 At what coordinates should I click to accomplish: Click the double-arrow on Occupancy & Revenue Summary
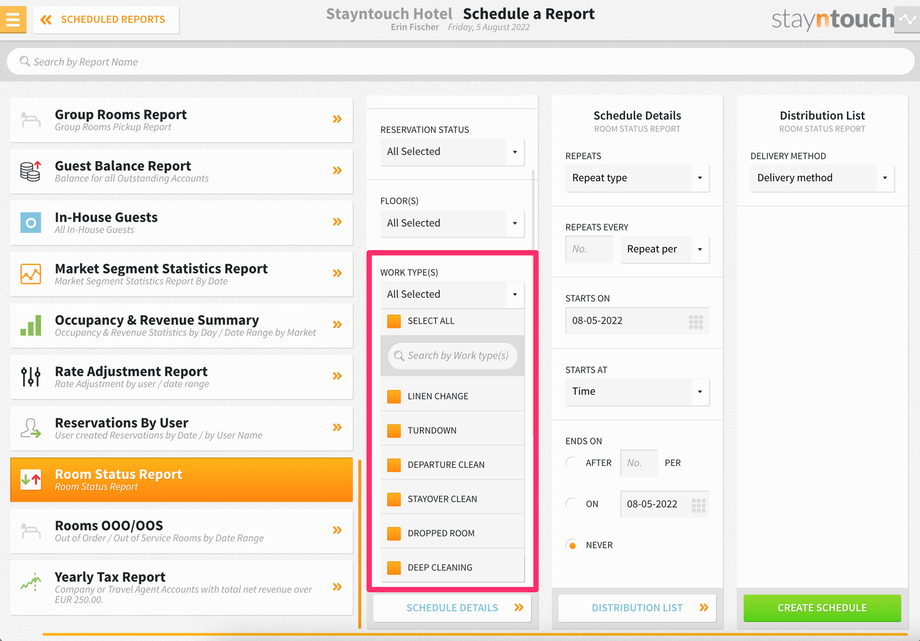click(x=337, y=325)
